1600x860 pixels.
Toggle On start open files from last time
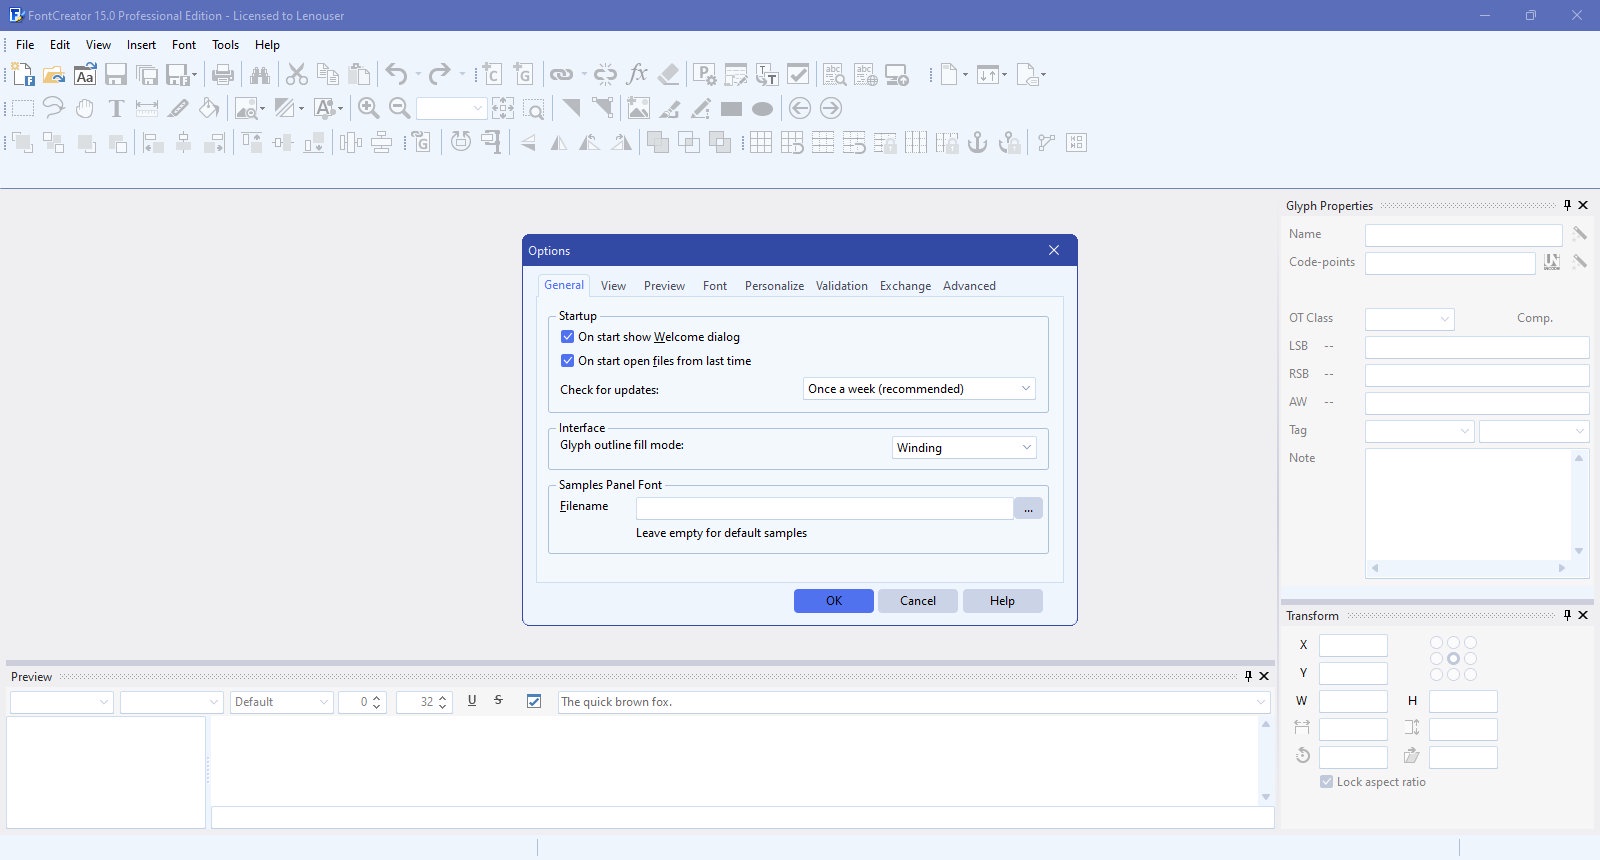pos(567,361)
